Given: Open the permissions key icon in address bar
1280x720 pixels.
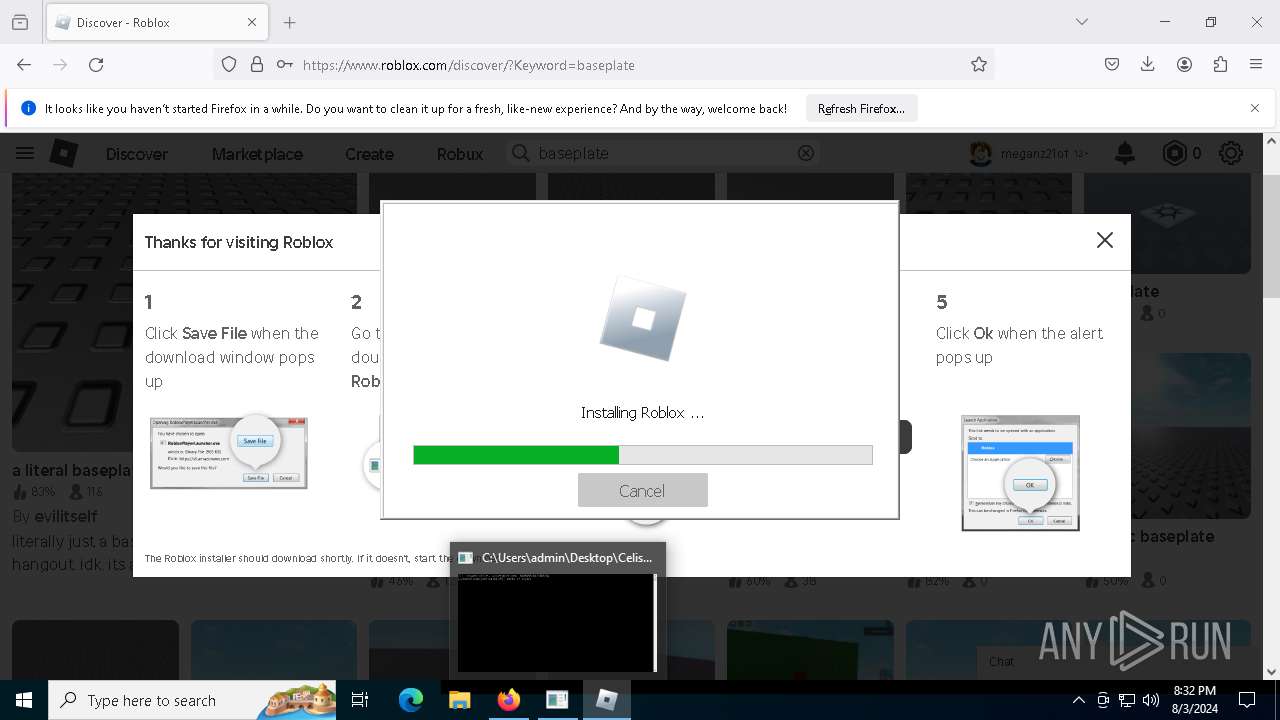Looking at the screenshot, I should click(x=285, y=65).
